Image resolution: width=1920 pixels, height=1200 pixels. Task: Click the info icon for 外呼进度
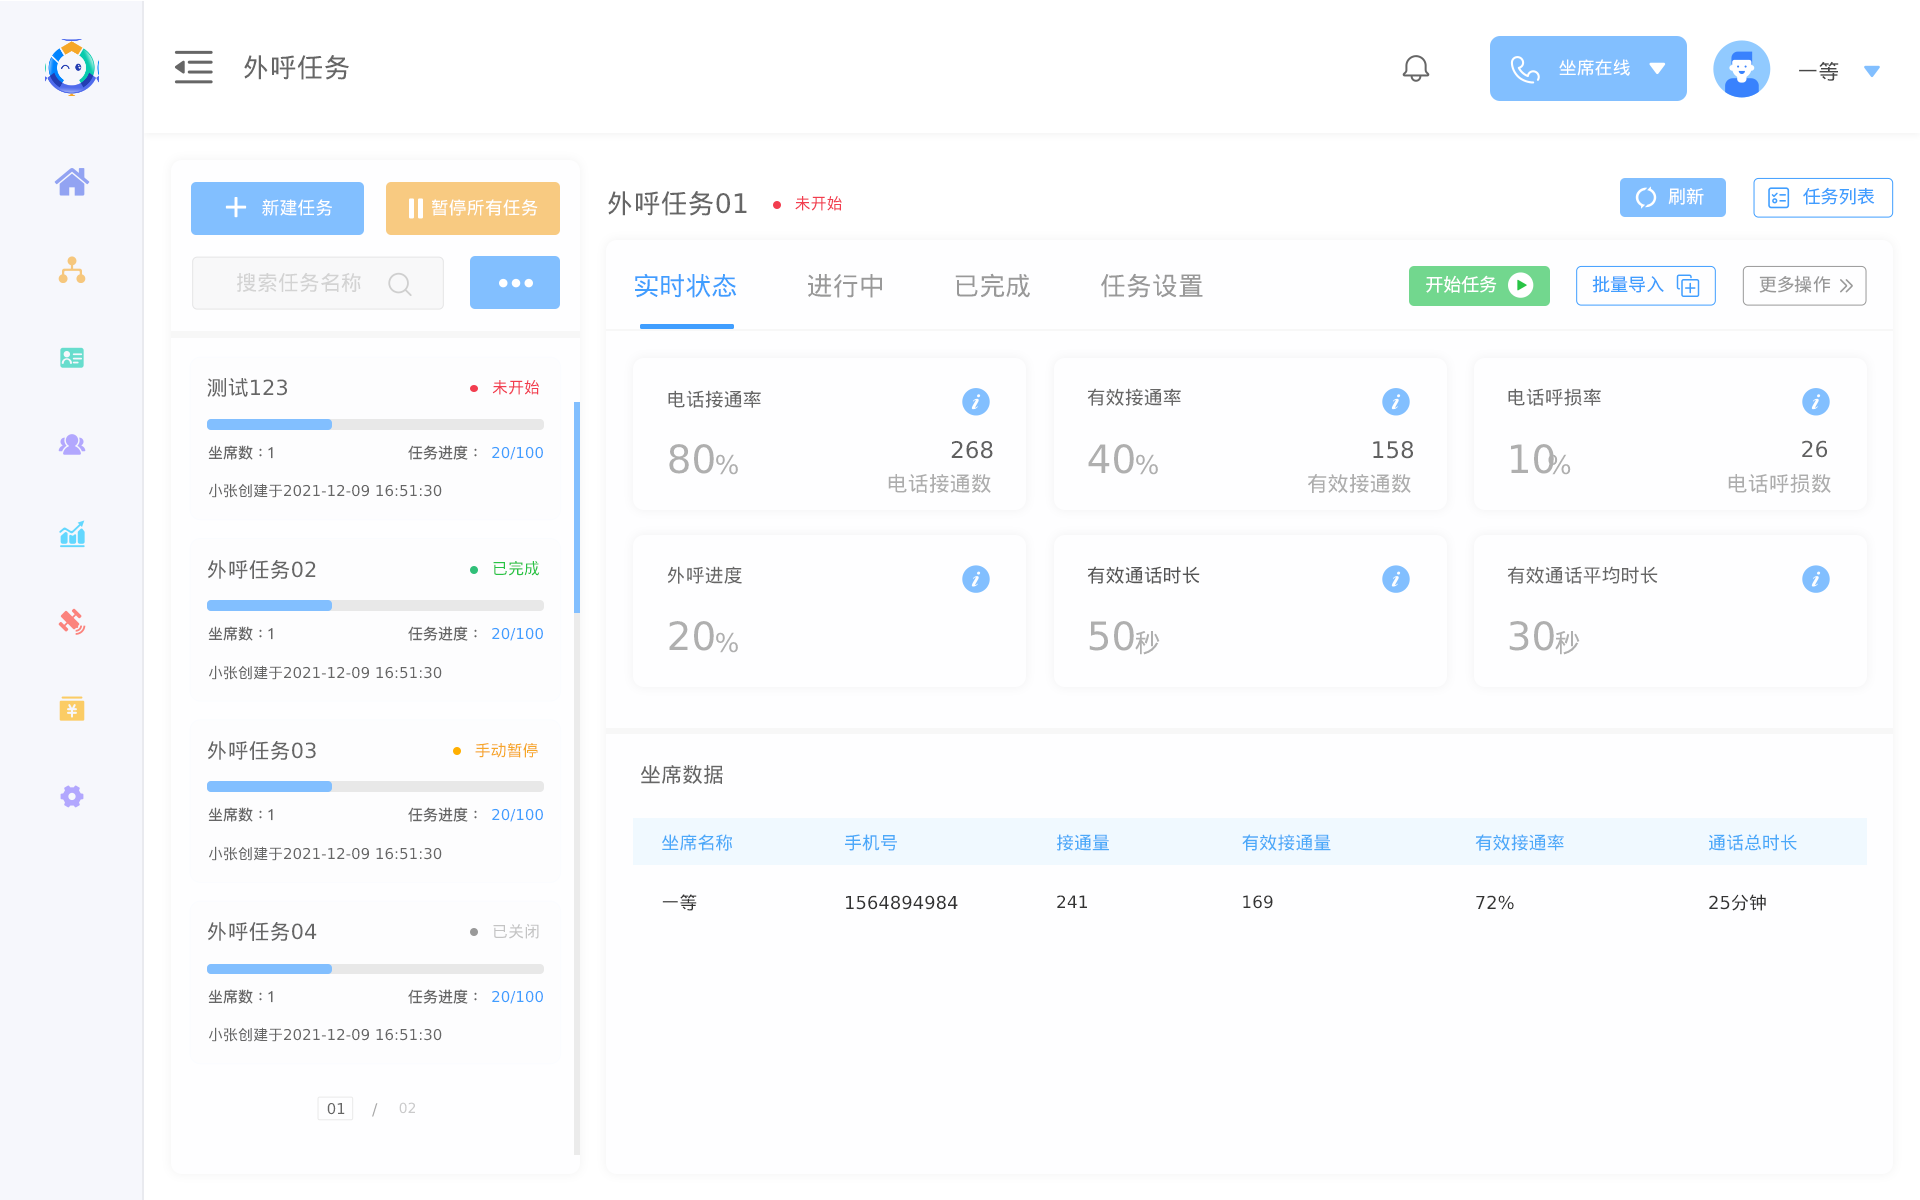click(976, 579)
